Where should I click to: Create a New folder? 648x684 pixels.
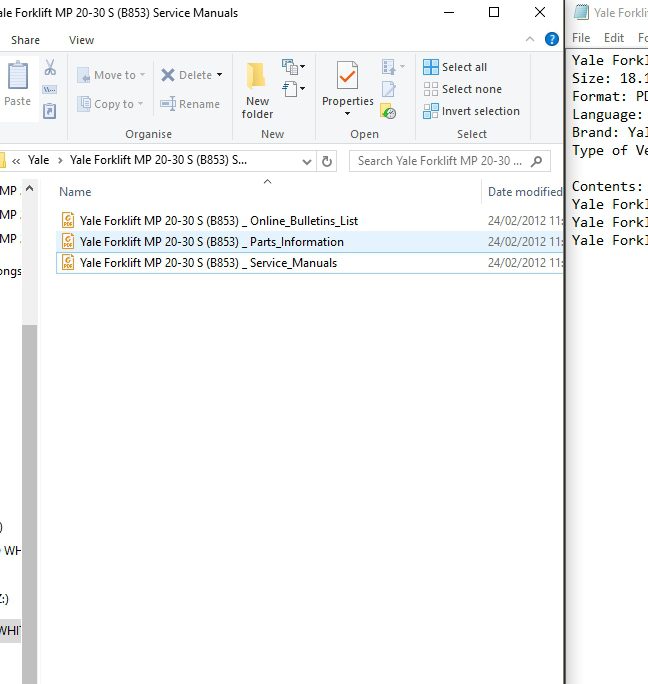click(257, 90)
